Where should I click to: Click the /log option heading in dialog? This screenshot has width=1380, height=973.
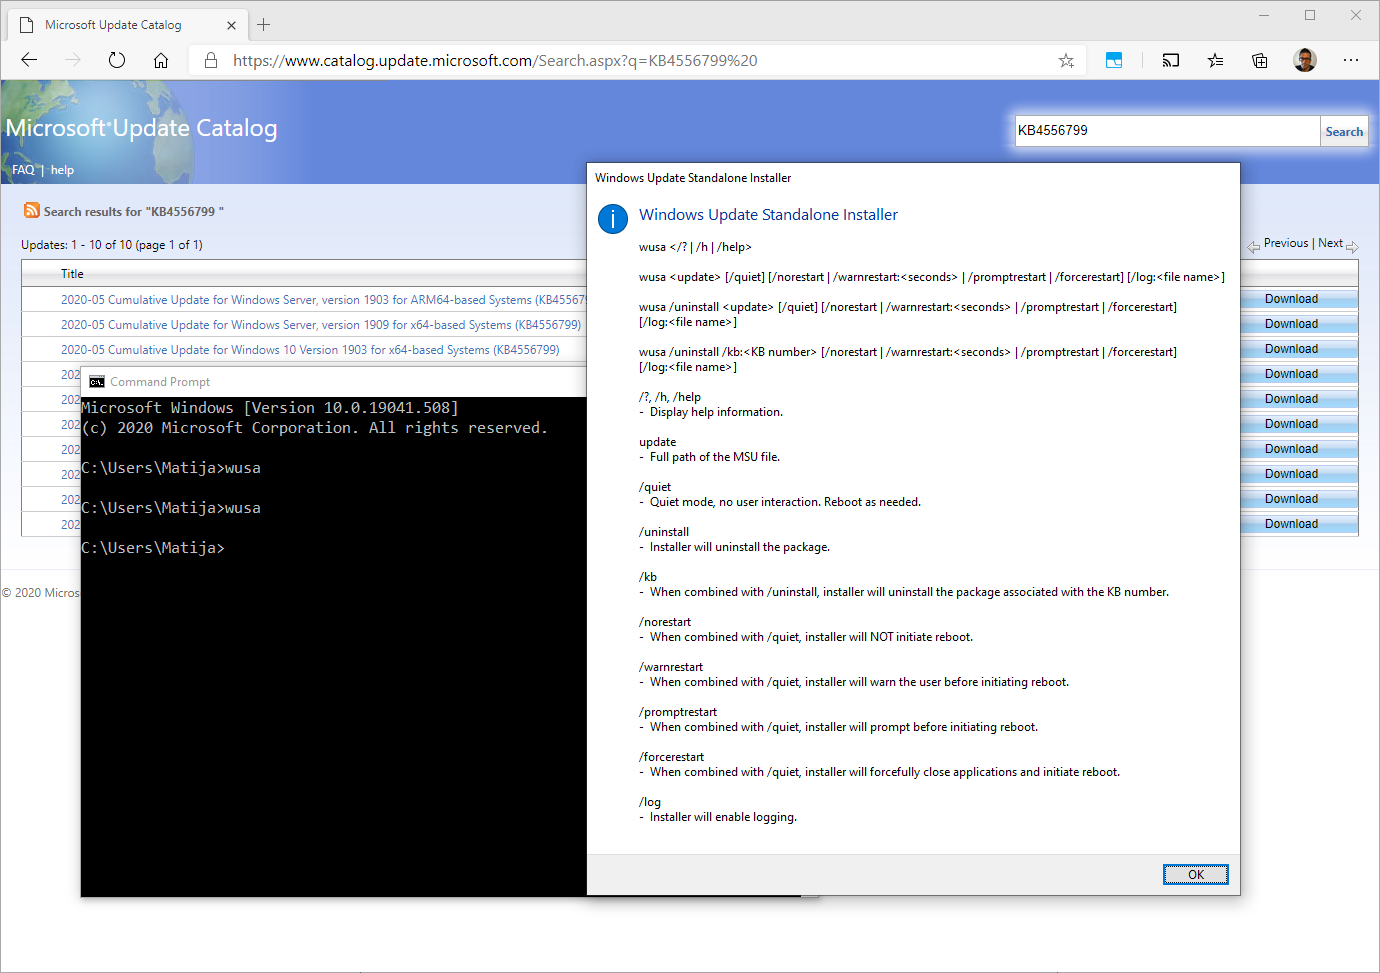[x=650, y=802]
